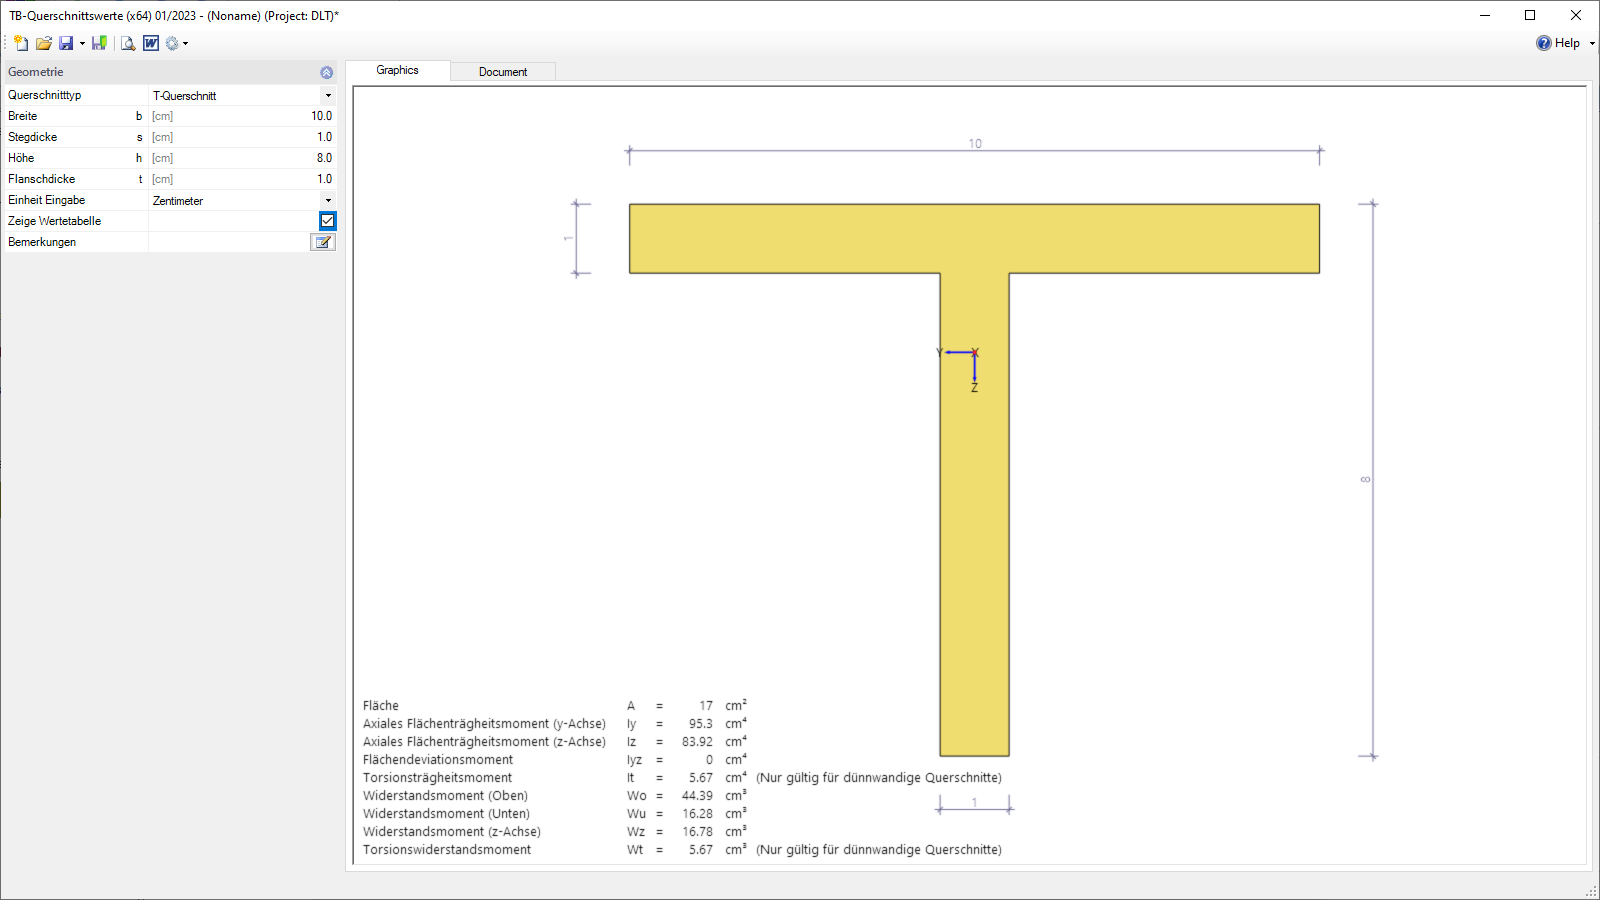Open a file with the folder icon

44,43
